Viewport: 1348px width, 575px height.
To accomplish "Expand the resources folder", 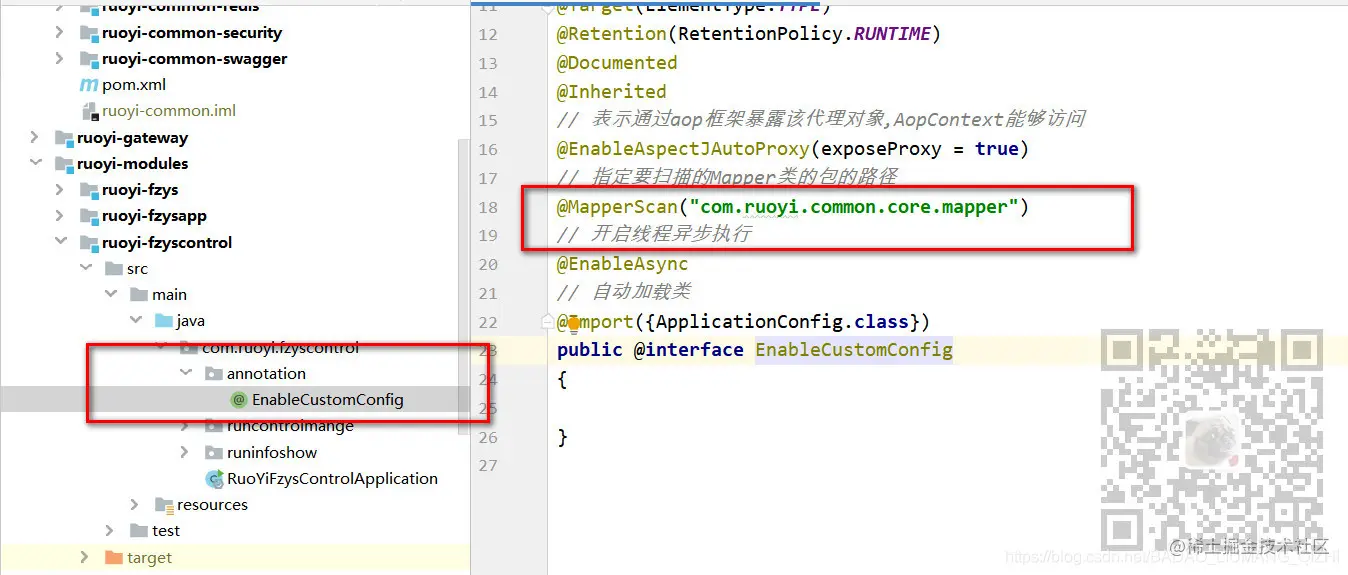I will point(135,505).
